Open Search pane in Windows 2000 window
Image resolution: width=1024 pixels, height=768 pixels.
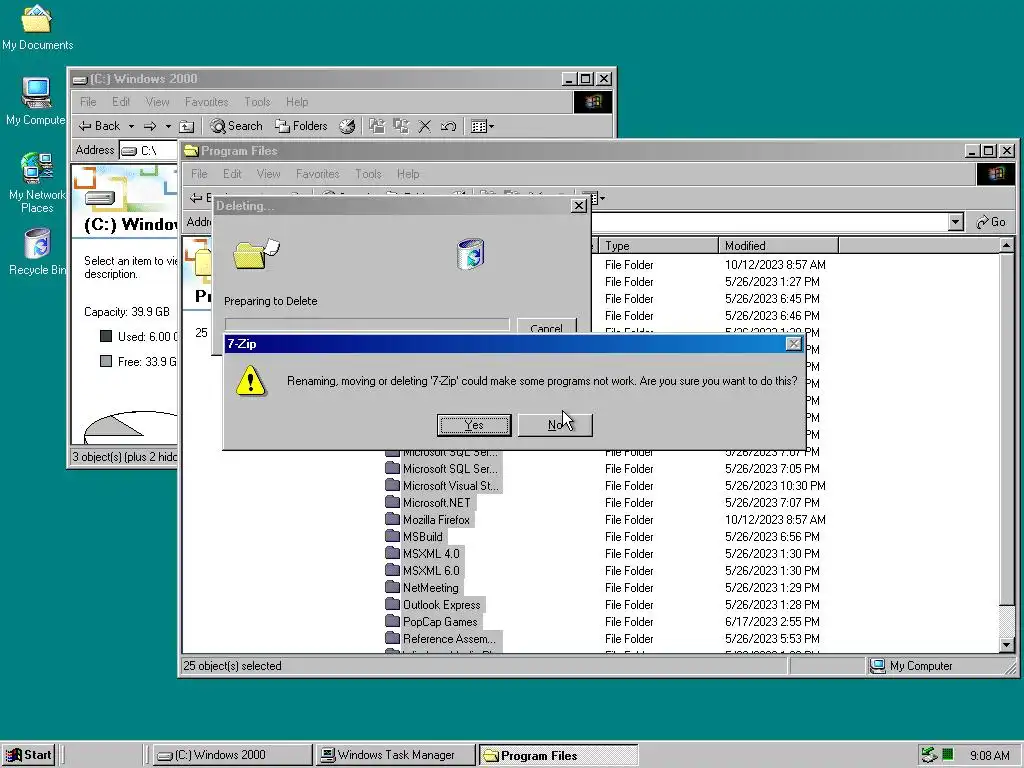[236, 126]
